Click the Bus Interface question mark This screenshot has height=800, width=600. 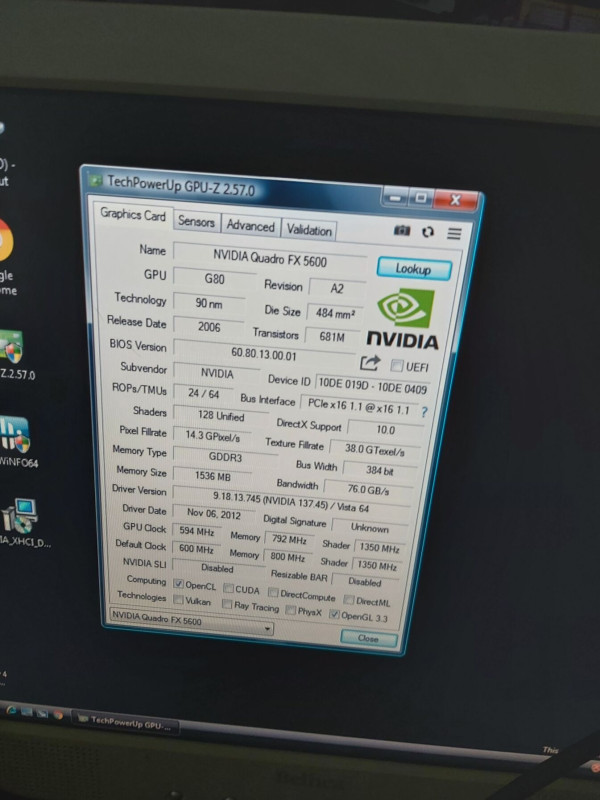coord(424,412)
